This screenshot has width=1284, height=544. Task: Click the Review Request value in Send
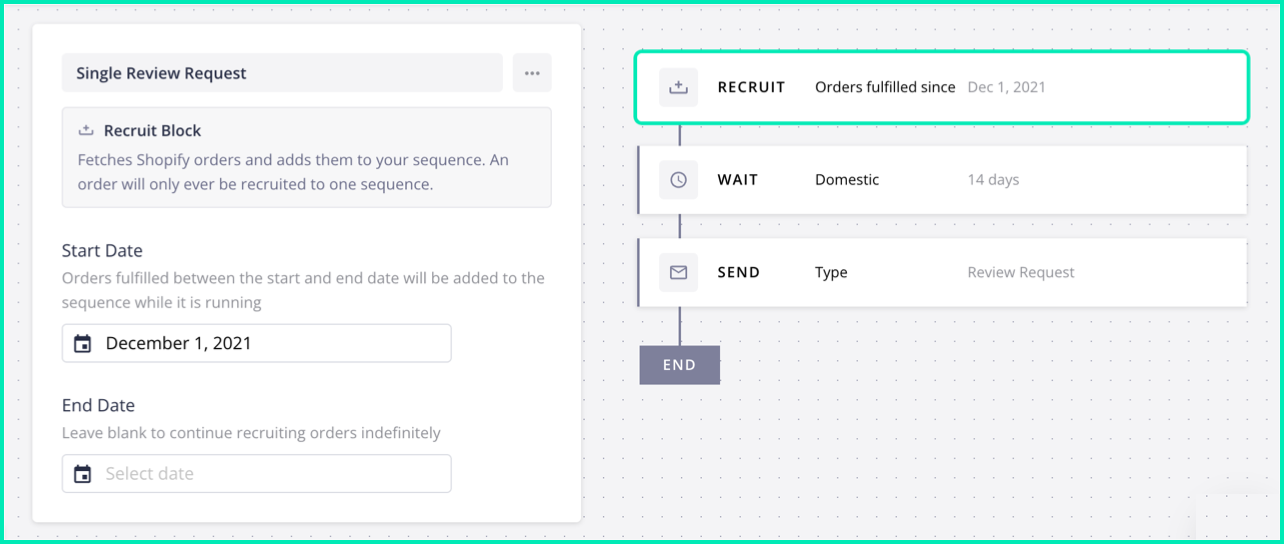click(x=1021, y=272)
